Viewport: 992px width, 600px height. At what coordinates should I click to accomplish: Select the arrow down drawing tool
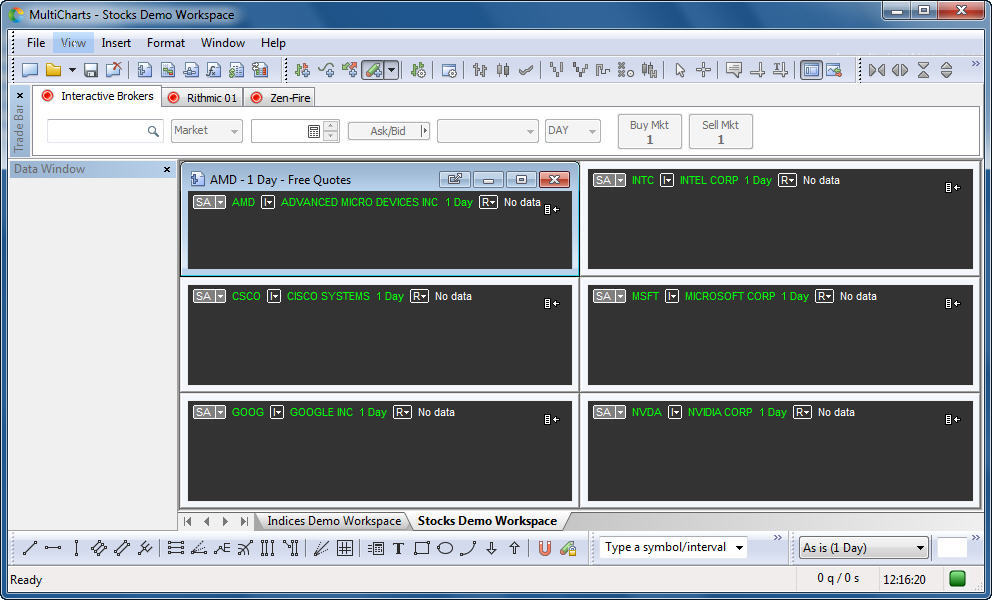click(492, 548)
